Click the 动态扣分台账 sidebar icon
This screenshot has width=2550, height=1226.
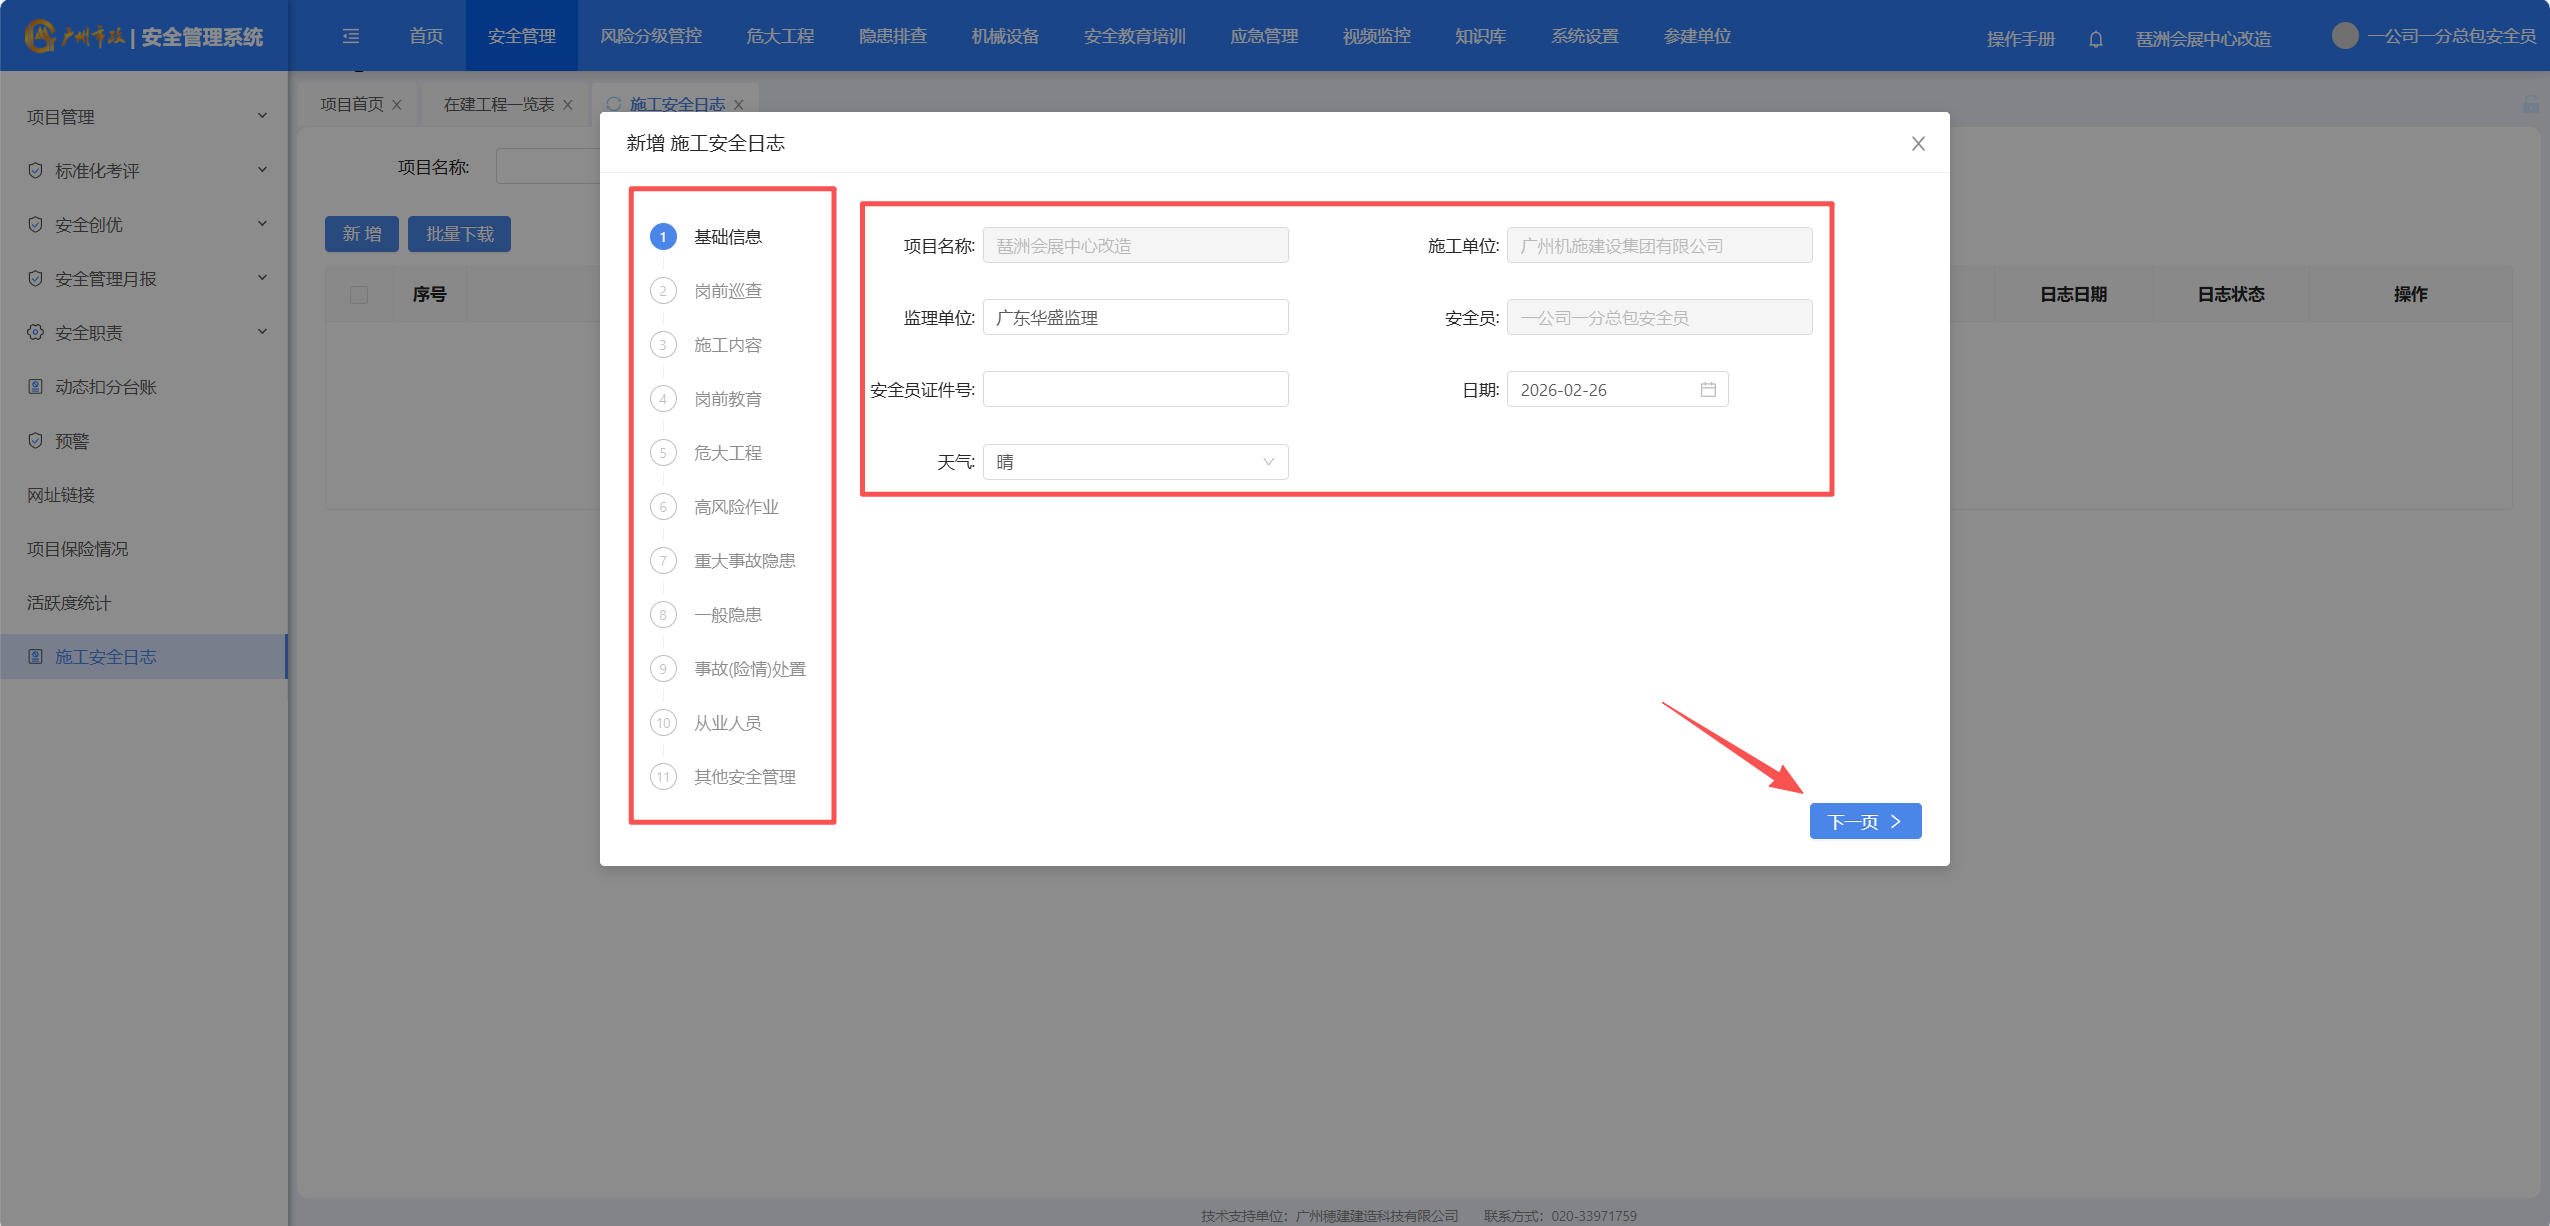click(x=36, y=386)
